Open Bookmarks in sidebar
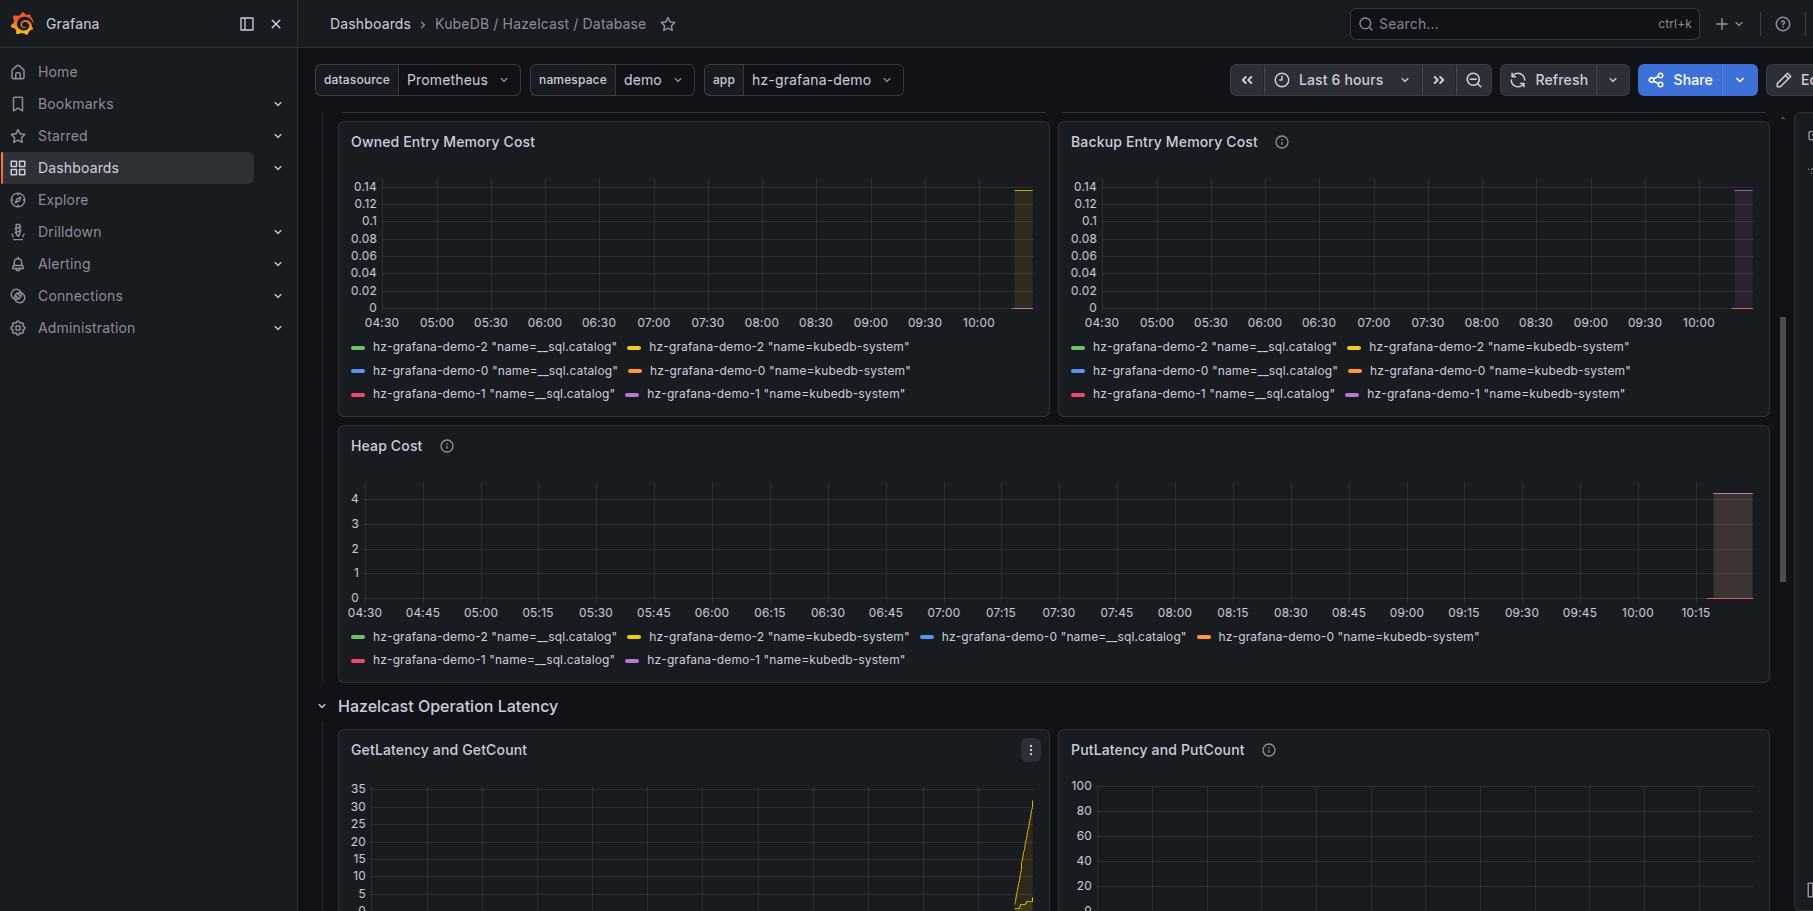Viewport: 1813px width, 911px height. [x=75, y=104]
